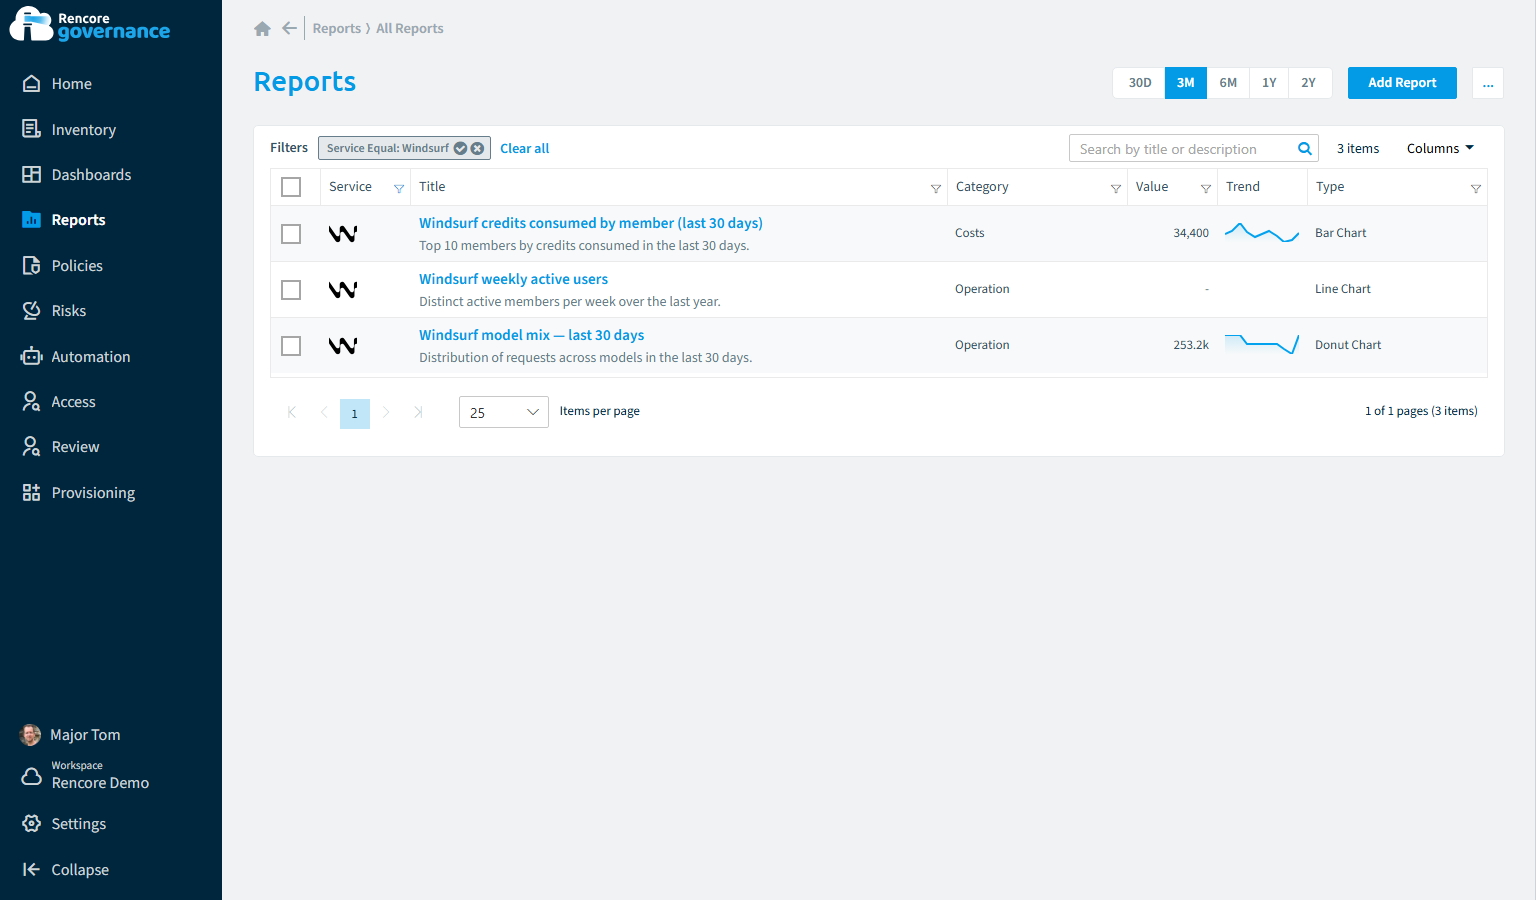Click the Workspace cloud icon

coord(32,776)
